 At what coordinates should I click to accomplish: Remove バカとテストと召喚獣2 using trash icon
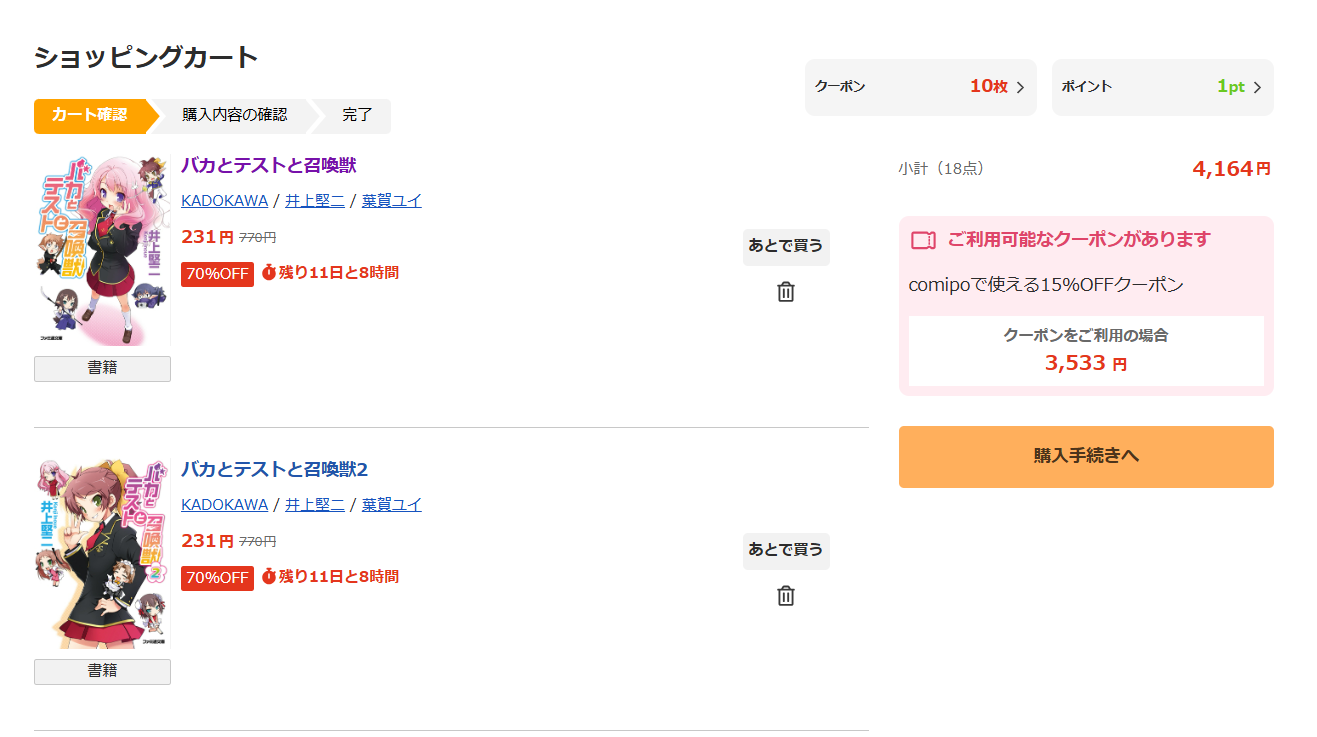pyautogui.click(x=786, y=596)
